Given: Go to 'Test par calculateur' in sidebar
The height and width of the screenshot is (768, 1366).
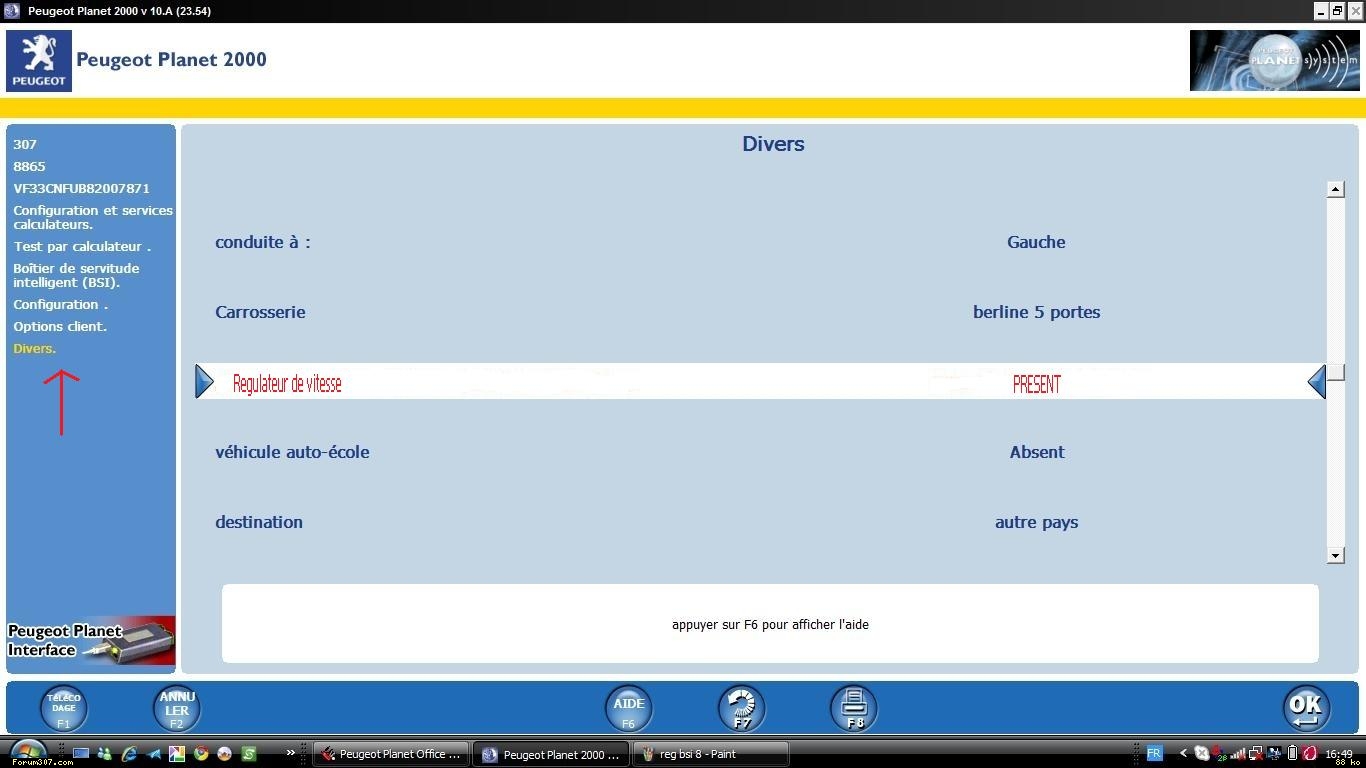Looking at the screenshot, I should [x=81, y=246].
